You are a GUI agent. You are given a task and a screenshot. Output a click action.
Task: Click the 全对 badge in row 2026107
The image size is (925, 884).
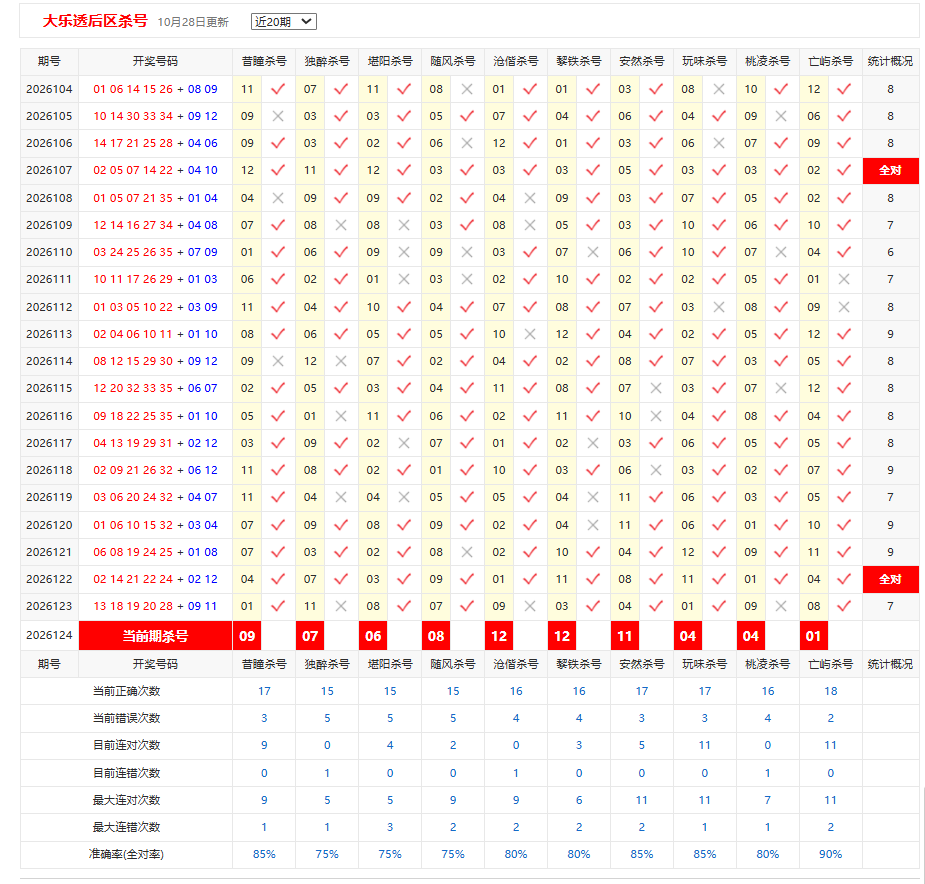[x=890, y=171]
